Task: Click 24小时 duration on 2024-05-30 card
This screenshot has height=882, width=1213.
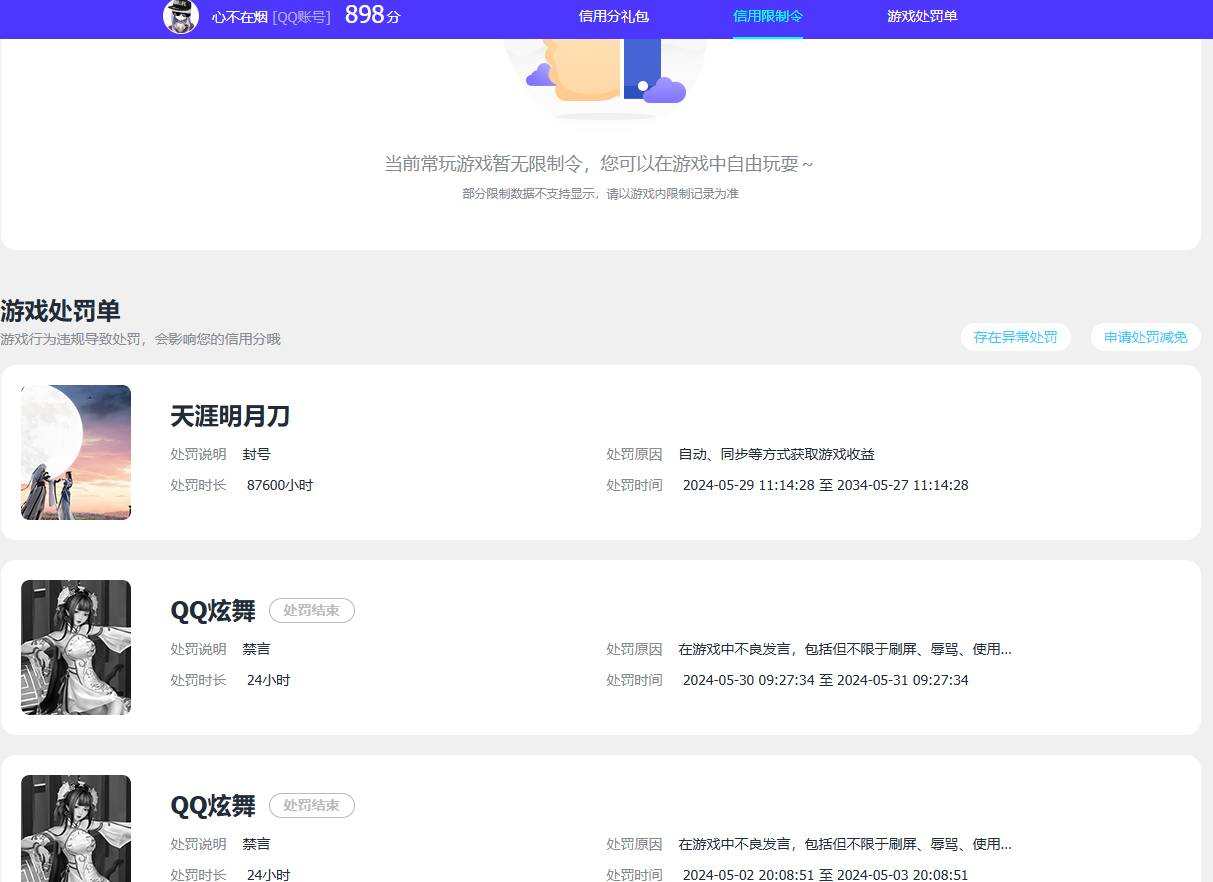Action: point(268,680)
